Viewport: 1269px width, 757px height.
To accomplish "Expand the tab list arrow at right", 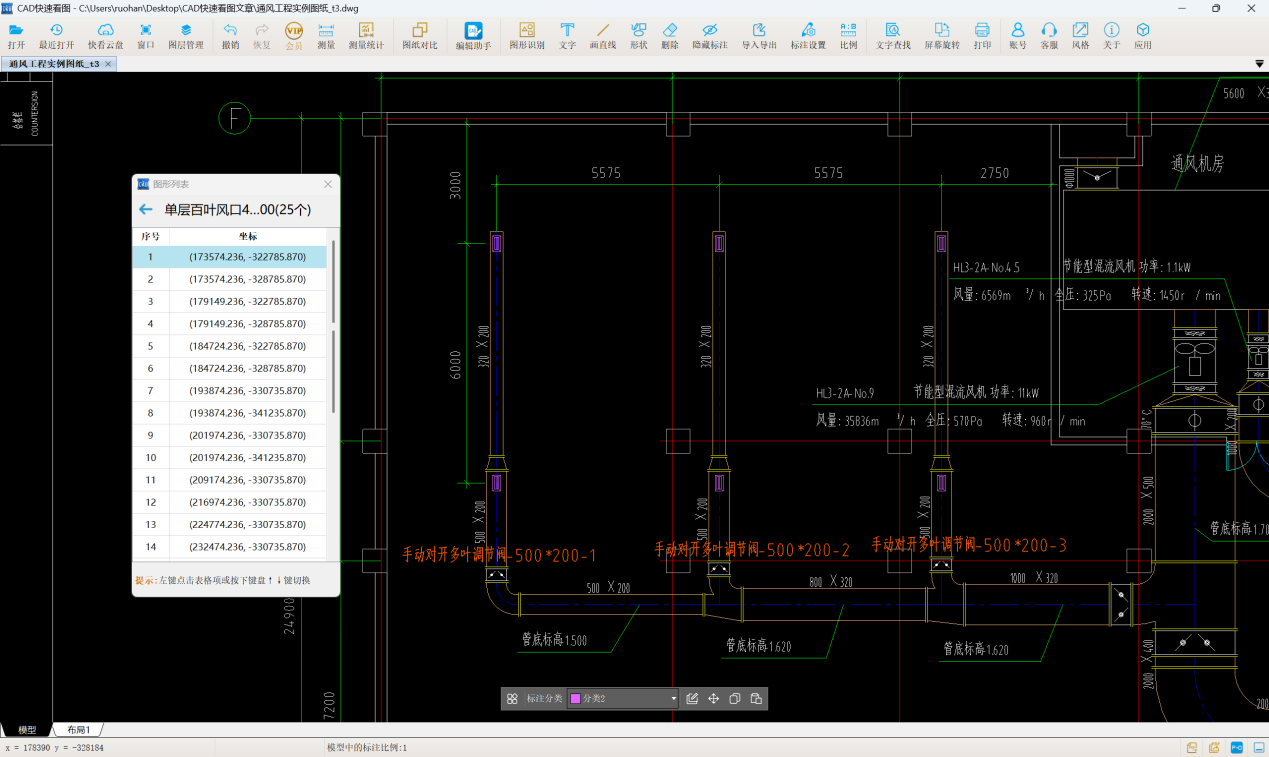I will coord(1259,64).
